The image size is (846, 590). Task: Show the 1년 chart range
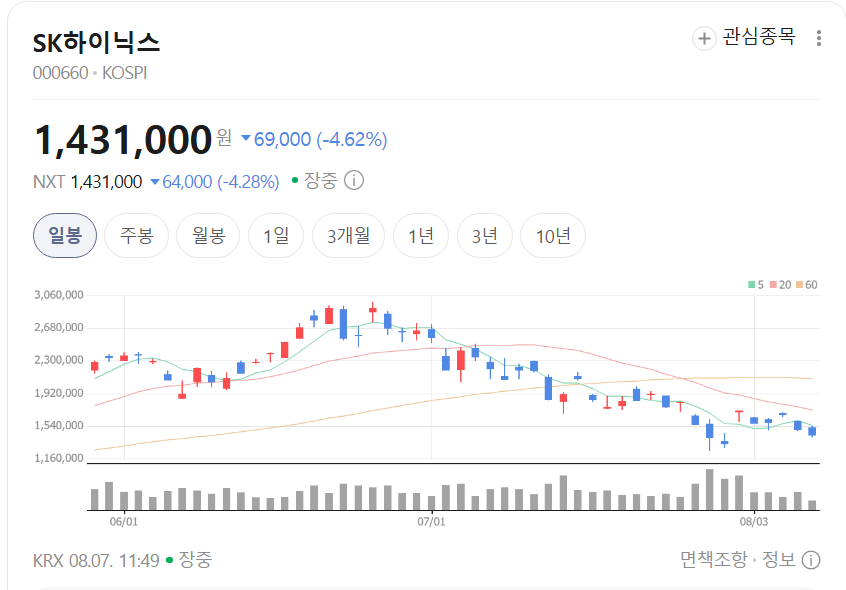[421, 236]
